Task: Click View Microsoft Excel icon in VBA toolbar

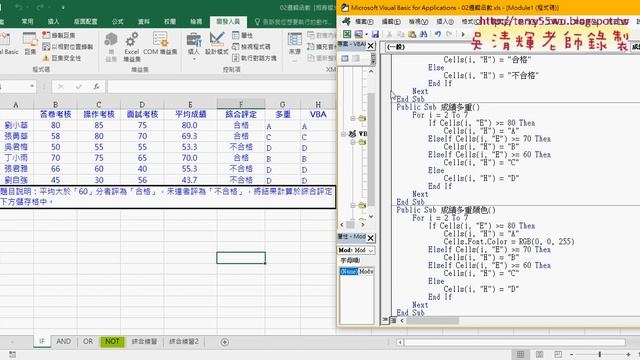Action: [347, 34]
